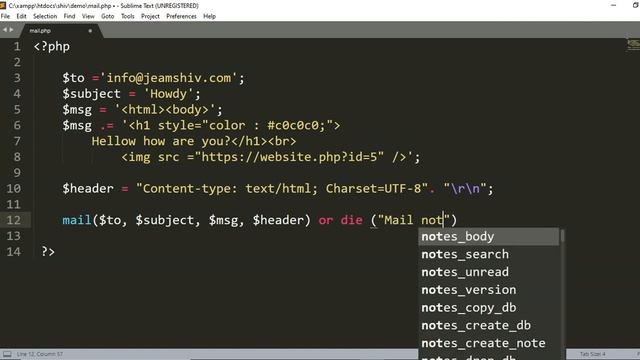Click the 'Howdy' string
This screenshot has width=640, height=360.
click(168, 94)
